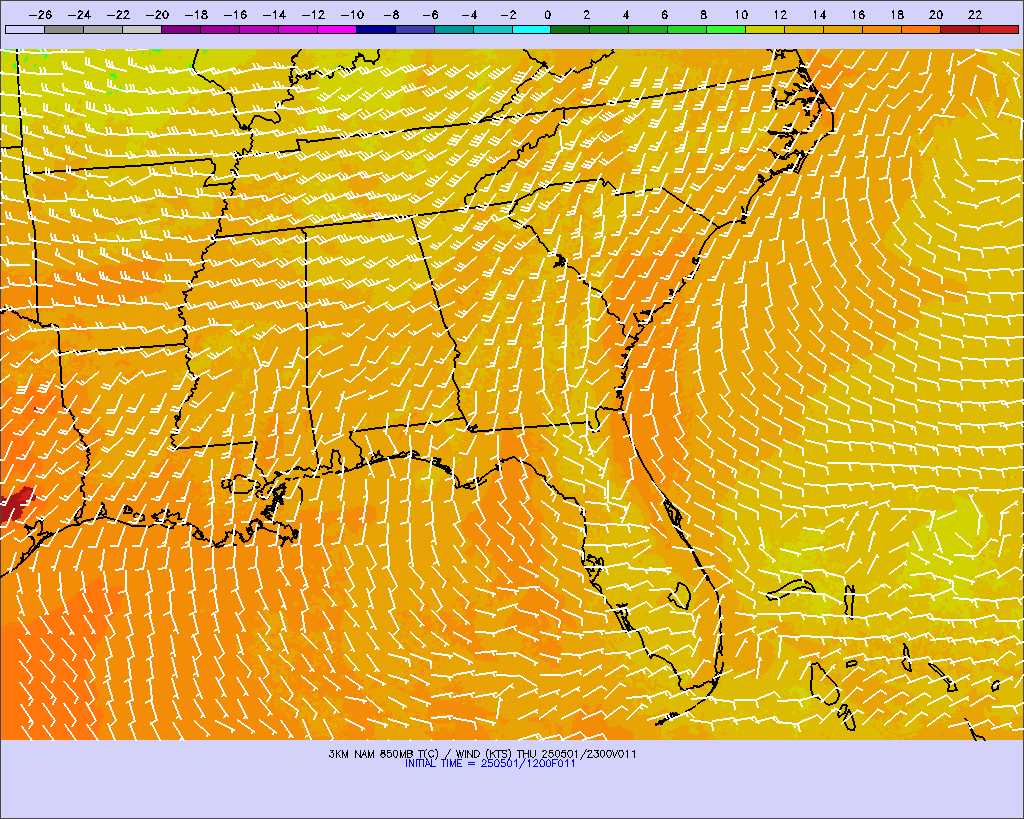Click the positive '10' scale label
Viewport: 1024px width, 819px height.
pyautogui.click(x=741, y=15)
